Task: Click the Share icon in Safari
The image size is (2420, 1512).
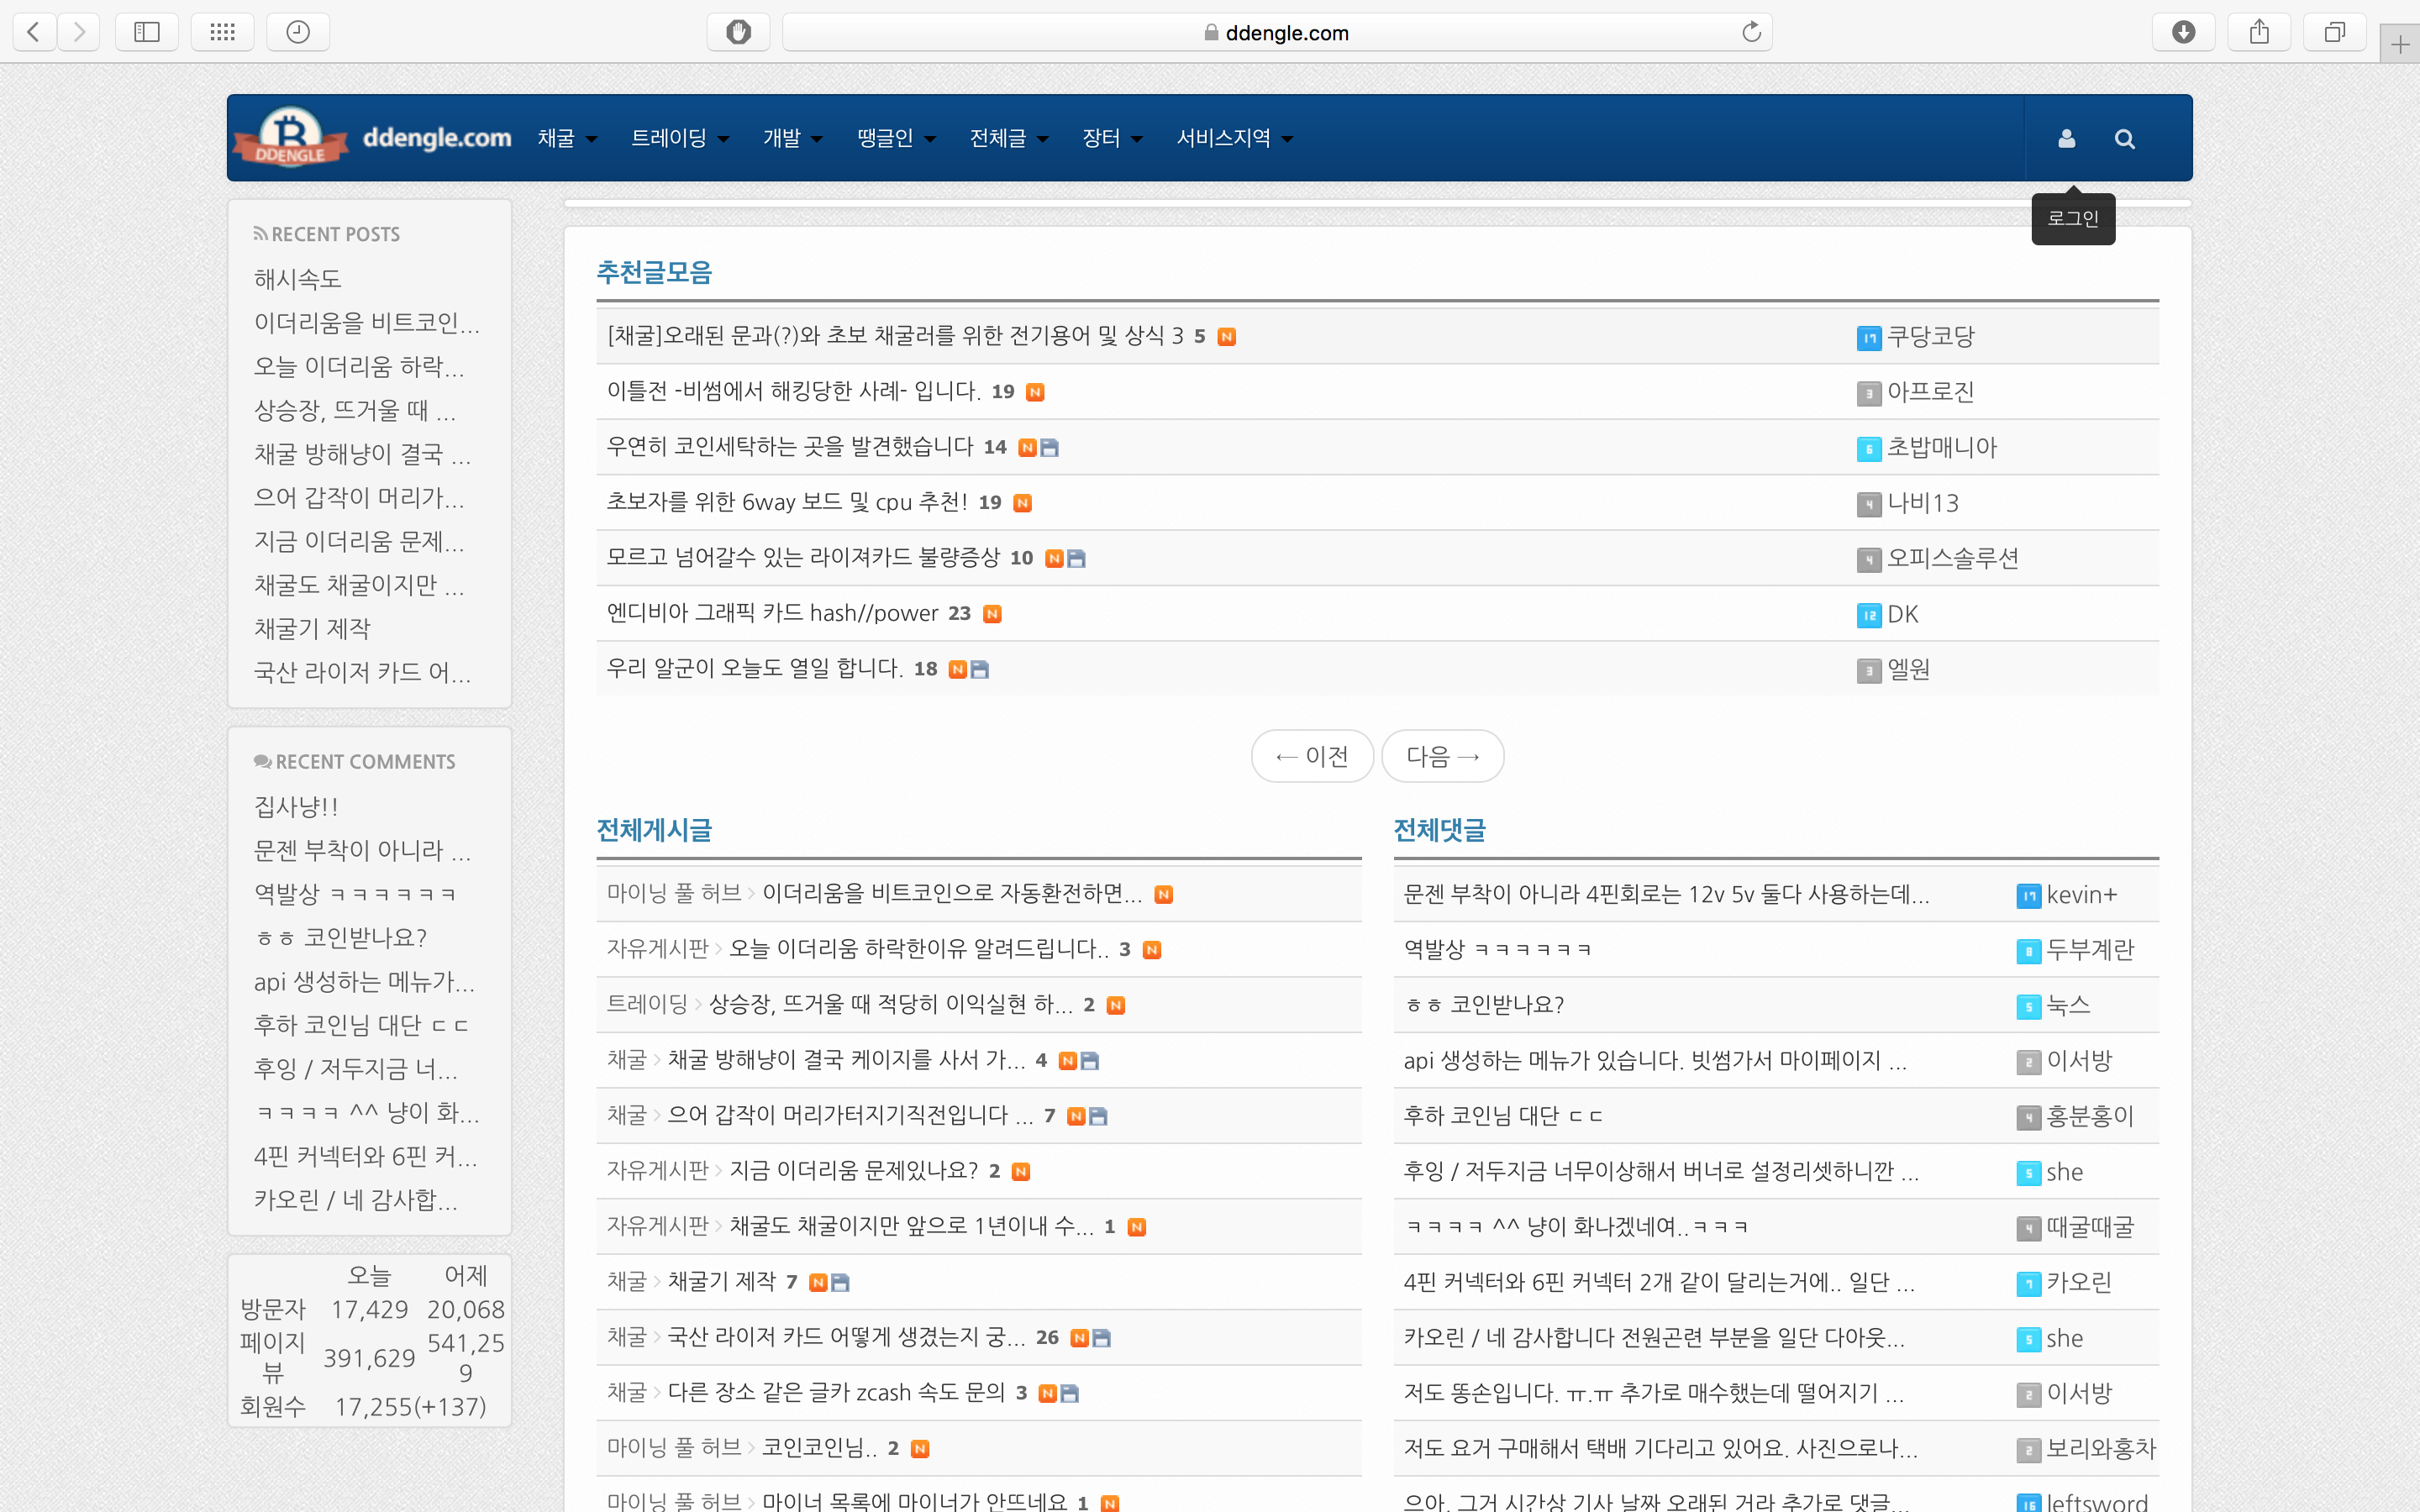Action: [x=2259, y=32]
